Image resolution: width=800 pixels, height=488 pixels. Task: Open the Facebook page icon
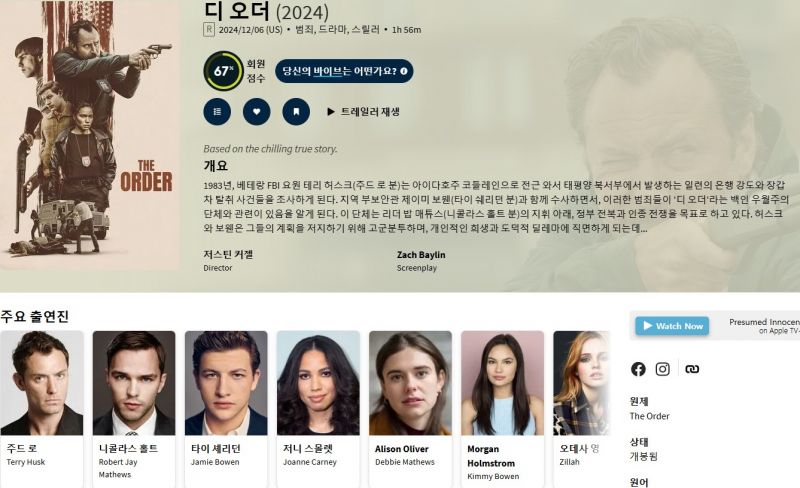click(x=638, y=369)
